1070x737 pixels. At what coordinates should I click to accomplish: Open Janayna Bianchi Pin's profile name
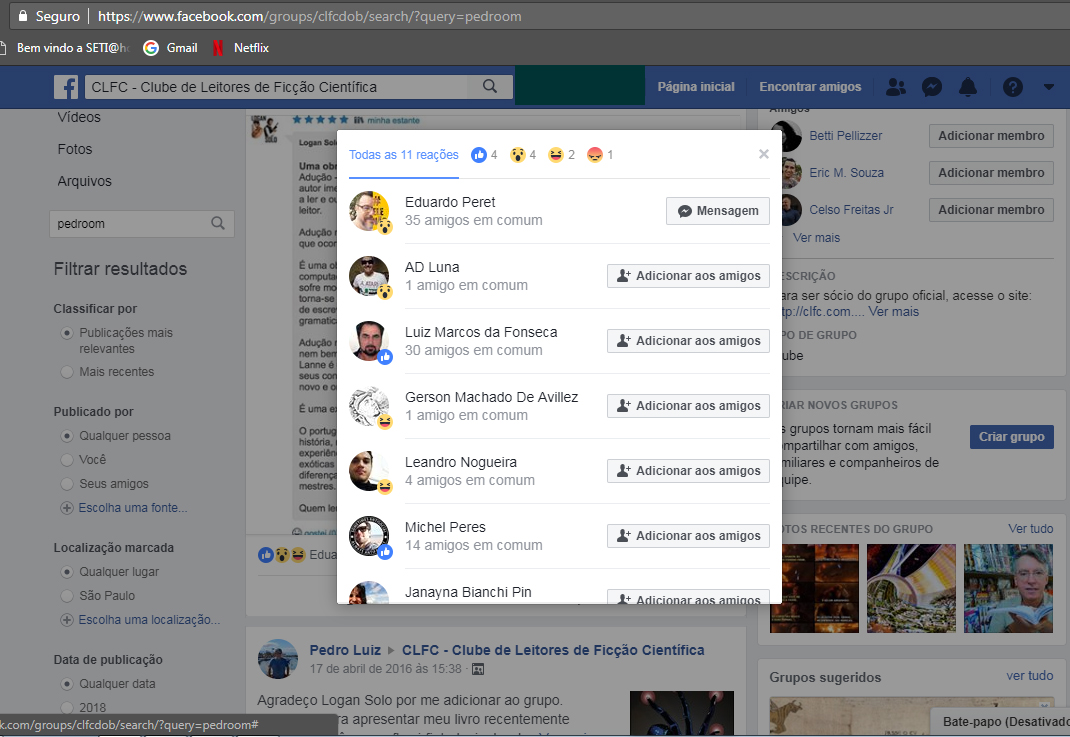click(468, 592)
